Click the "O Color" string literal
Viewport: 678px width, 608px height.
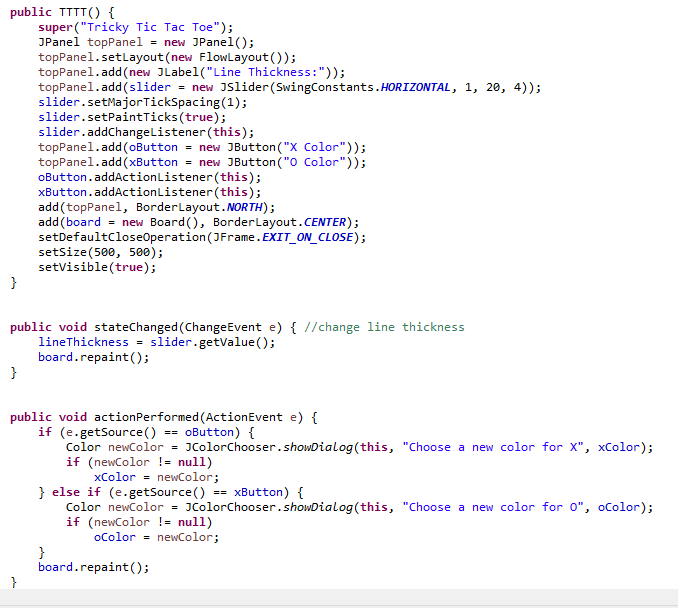313,162
